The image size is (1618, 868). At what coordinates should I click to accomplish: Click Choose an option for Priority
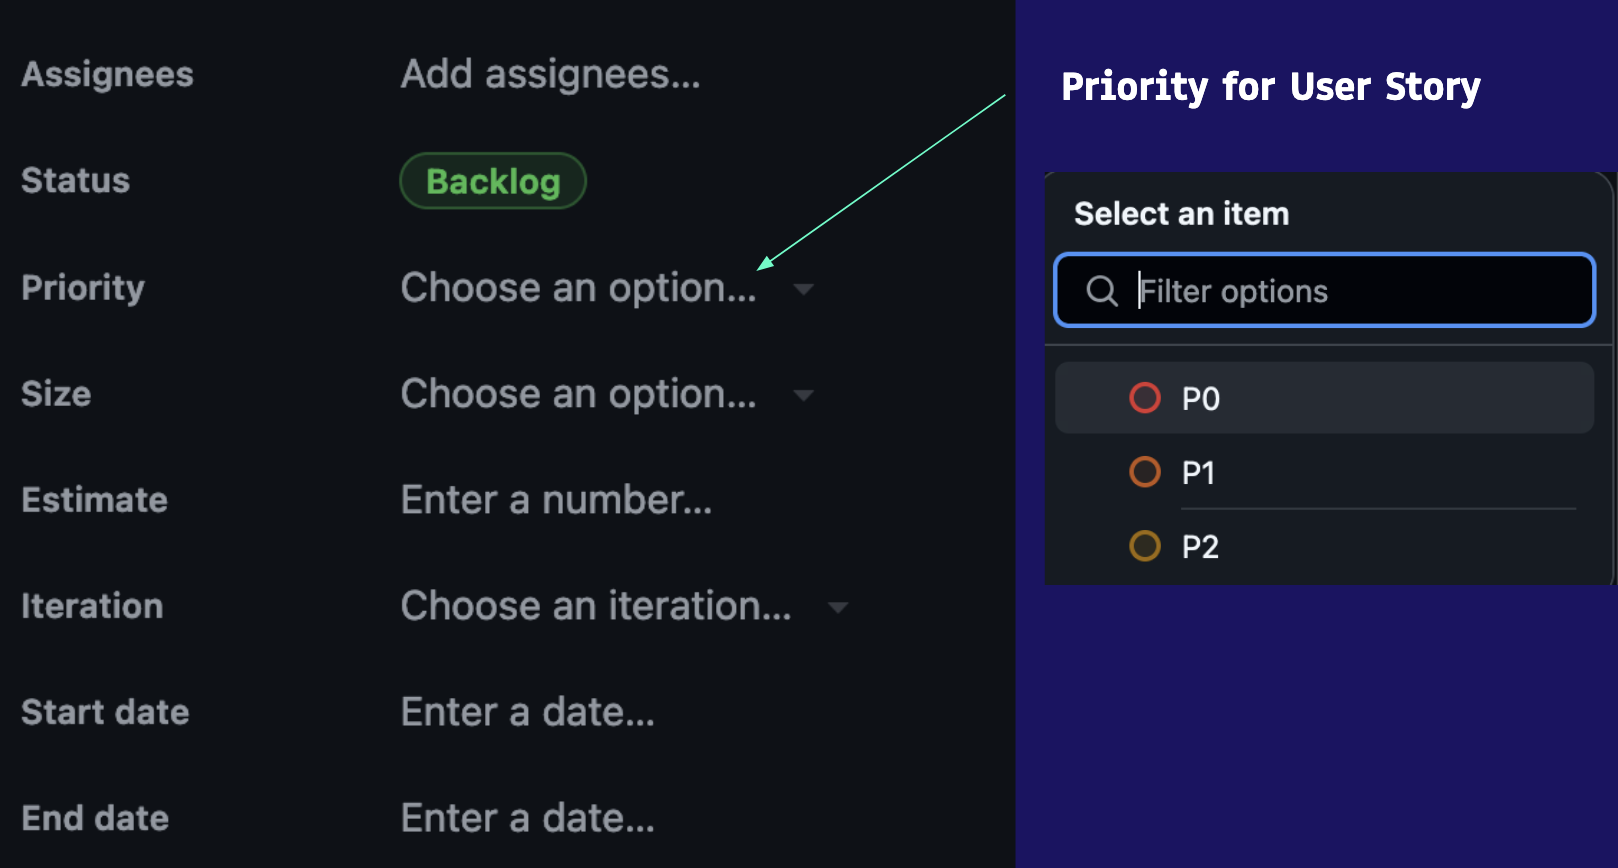pos(578,288)
